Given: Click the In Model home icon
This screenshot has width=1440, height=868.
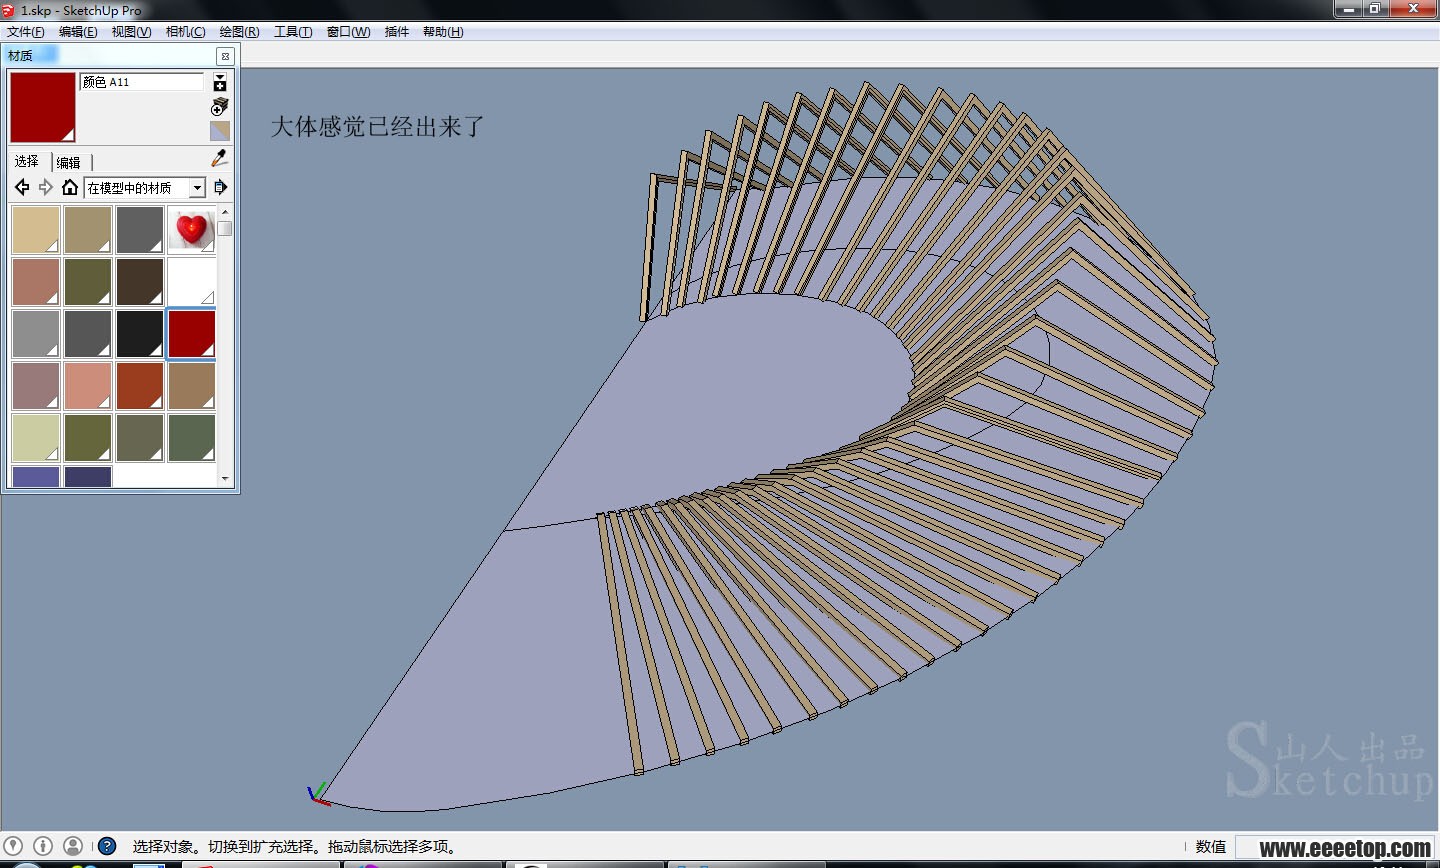Looking at the screenshot, I should [x=69, y=187].
